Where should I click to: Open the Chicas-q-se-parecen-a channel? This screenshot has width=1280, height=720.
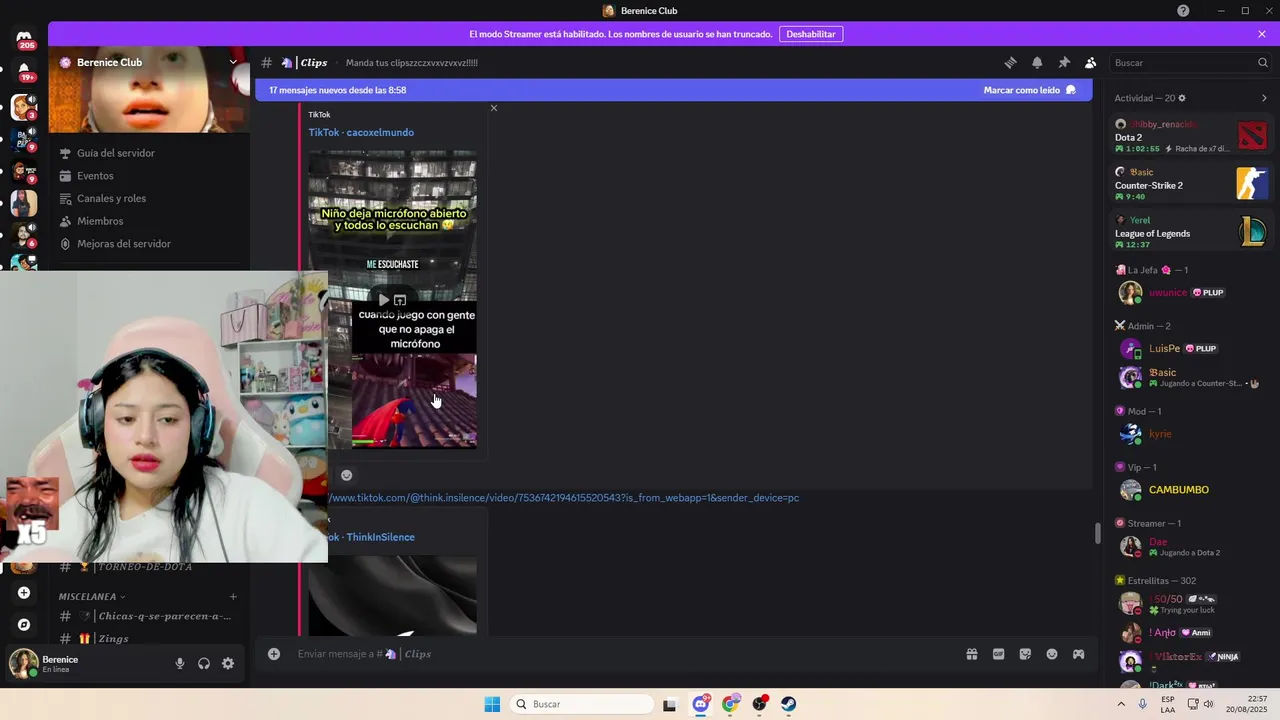[x=148, y=616]
